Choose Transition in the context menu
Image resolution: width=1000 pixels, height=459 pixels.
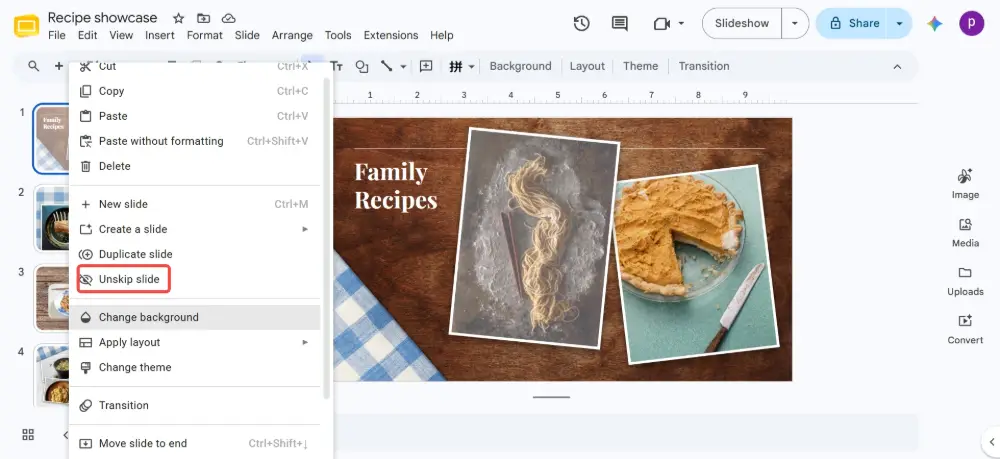pos(195,405)
